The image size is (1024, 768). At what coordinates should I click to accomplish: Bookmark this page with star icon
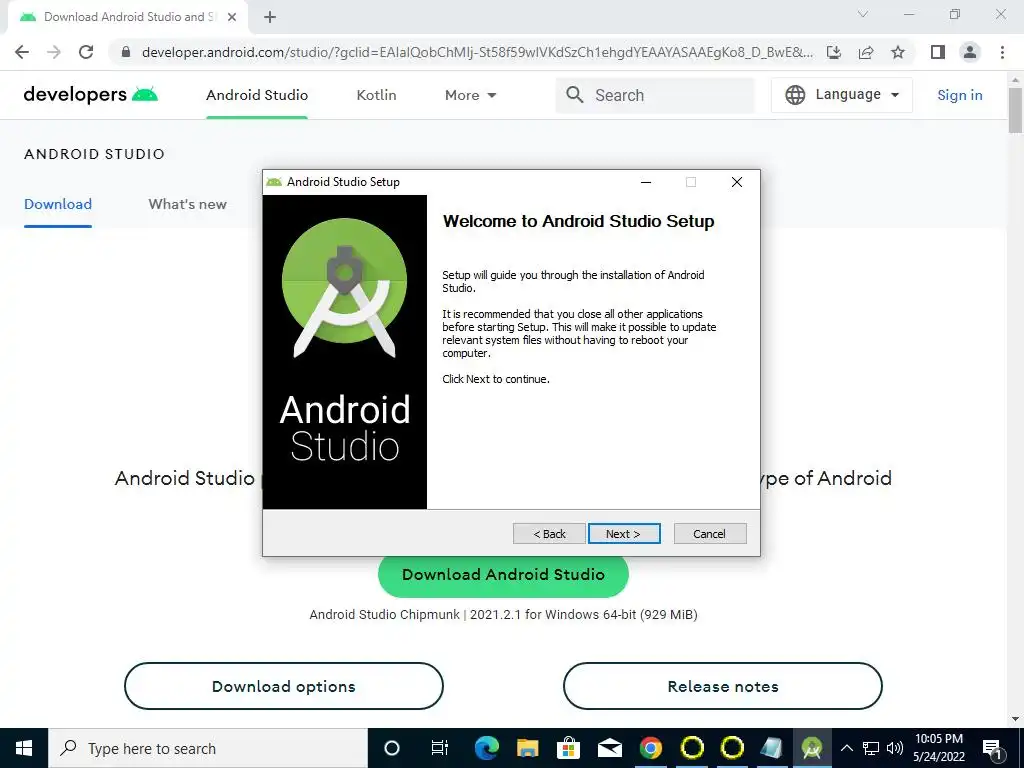tap(898, 52)
